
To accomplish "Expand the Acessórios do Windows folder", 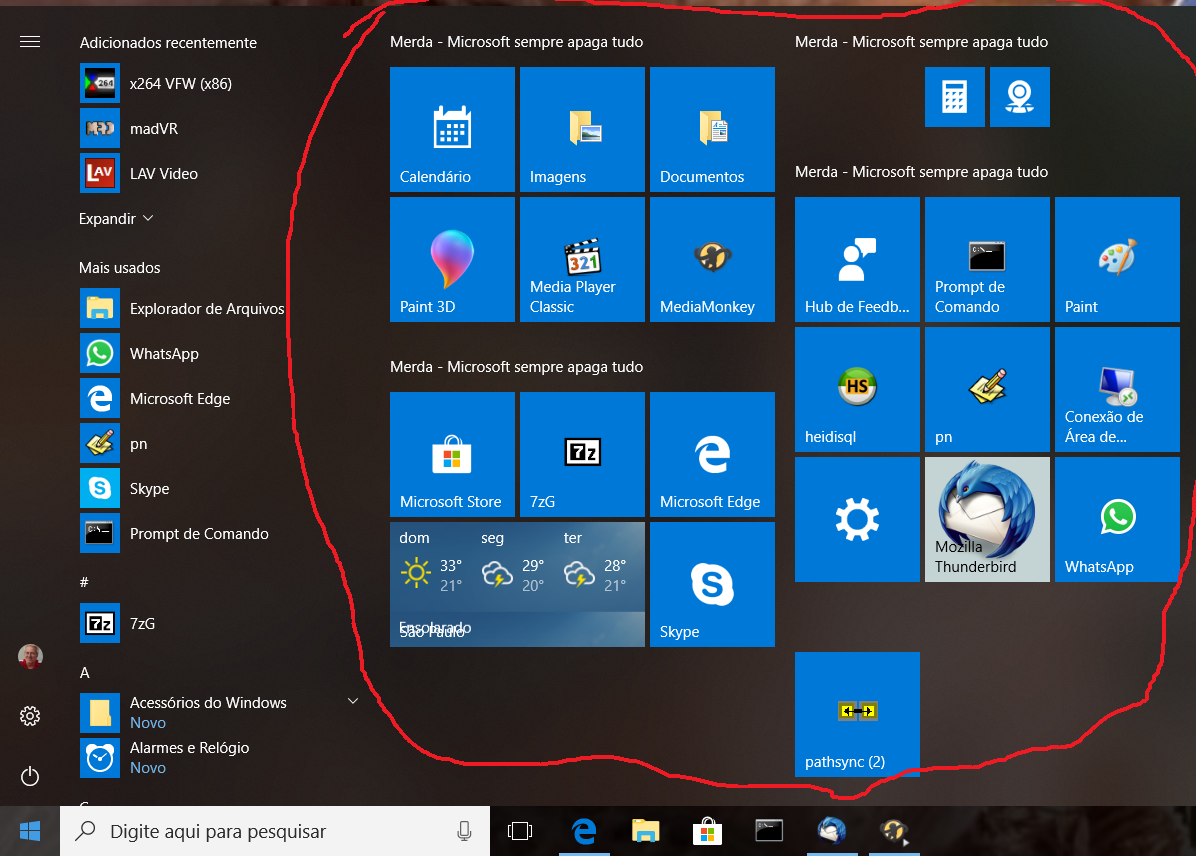I will pos(352,702).
